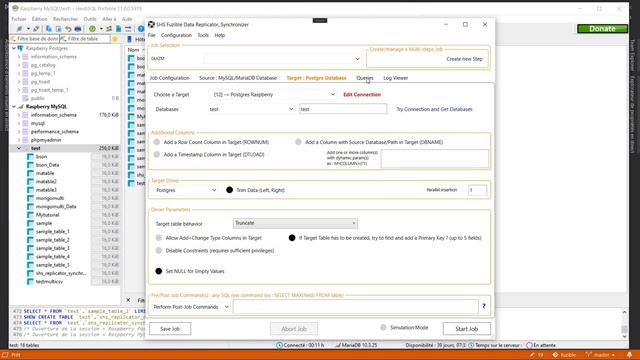Enable Add a Timestamp Column in Target
The width and height of the screenshot is (640, 360).
pos(157,155)
